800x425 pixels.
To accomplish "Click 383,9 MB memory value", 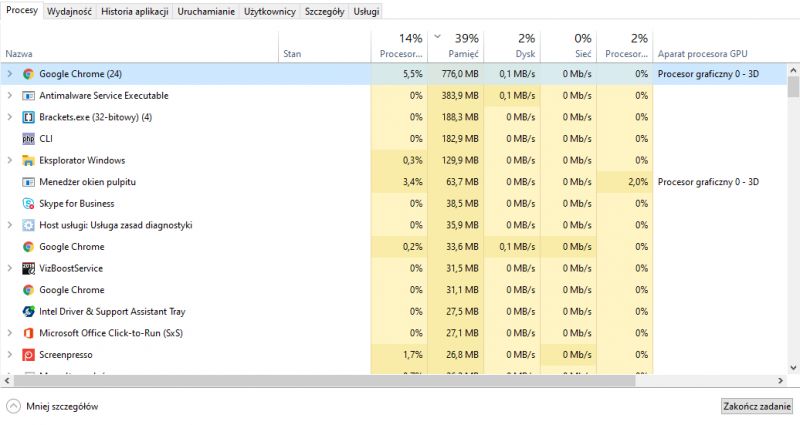I will tap(460, 95).
